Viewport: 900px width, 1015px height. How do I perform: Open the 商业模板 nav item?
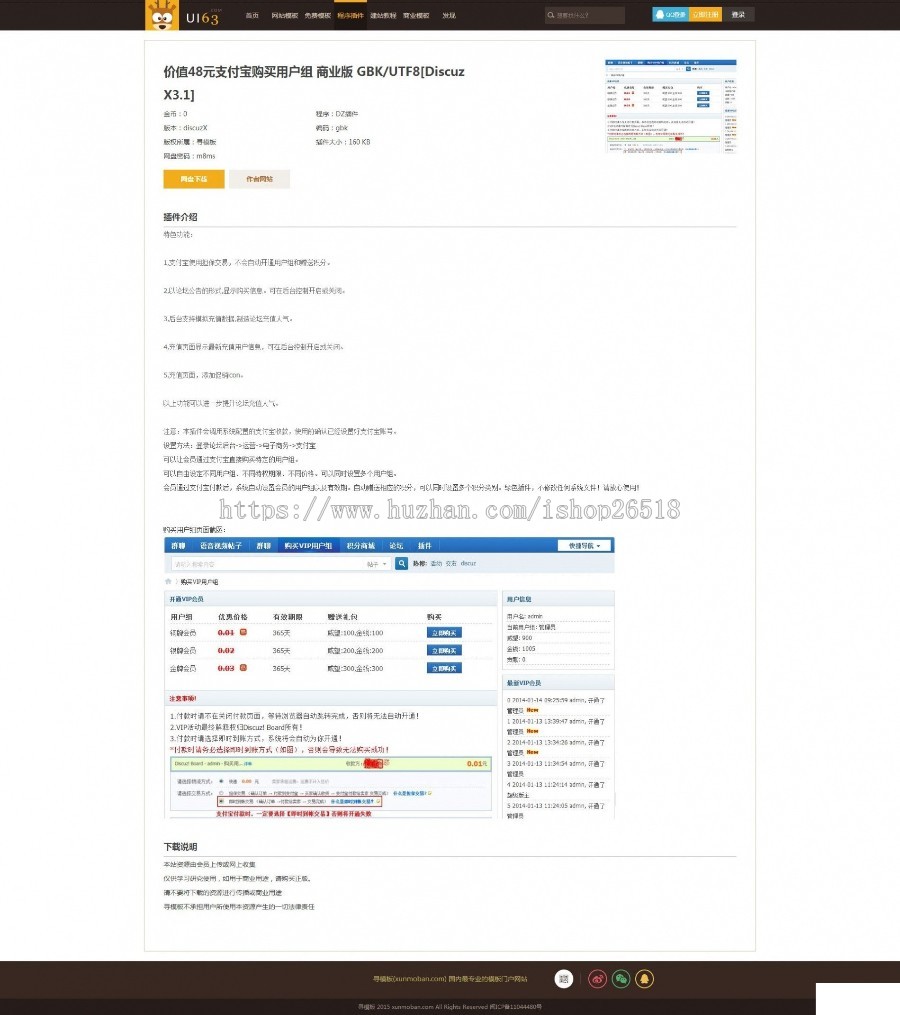click(416, 16)
